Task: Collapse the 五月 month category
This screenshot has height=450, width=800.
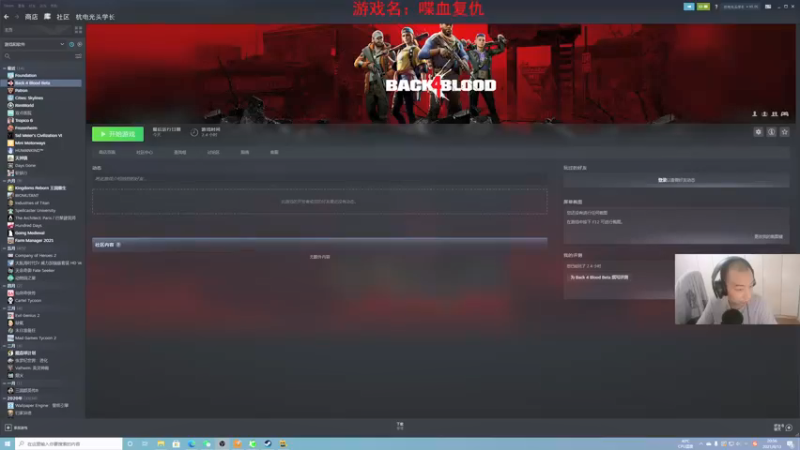Action: pyautogui.click(x=5, y=248)
